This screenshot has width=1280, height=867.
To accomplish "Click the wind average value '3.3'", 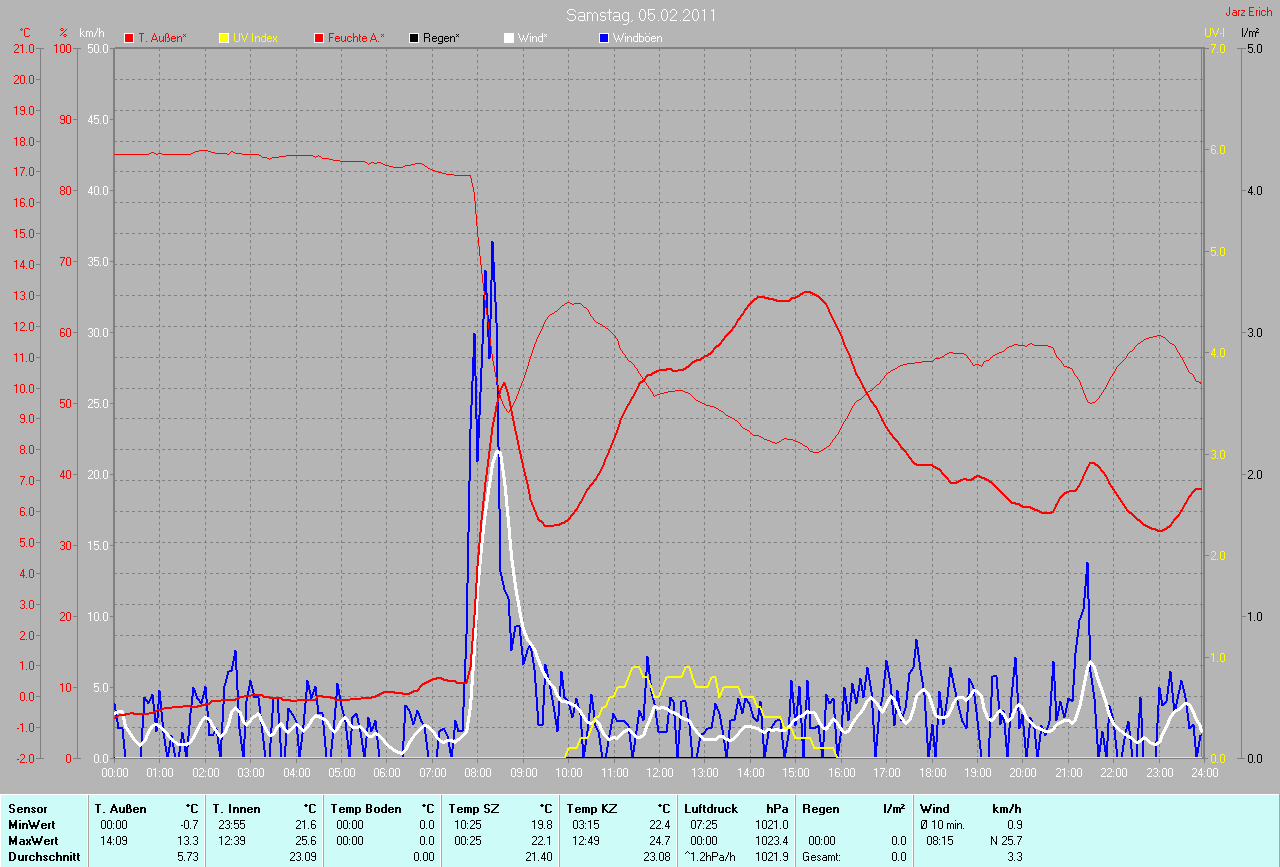I will point(1014,857).
